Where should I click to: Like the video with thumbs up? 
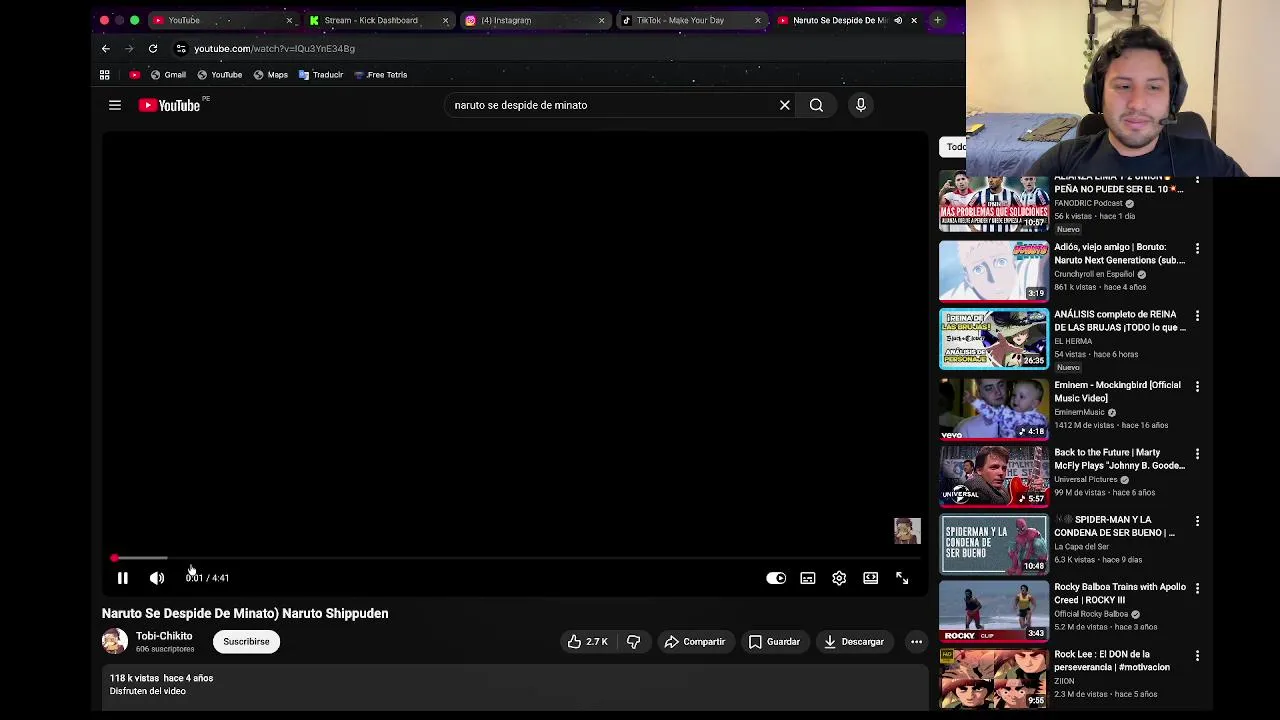pyautogui.click(x=587, y=642)
